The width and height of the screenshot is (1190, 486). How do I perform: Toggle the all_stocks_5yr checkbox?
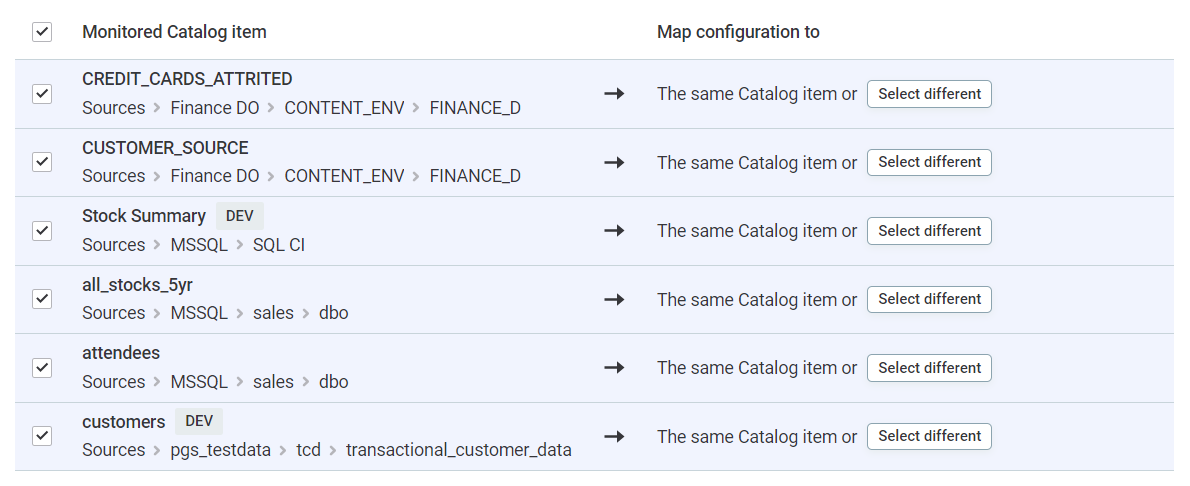tap(42, 299)
